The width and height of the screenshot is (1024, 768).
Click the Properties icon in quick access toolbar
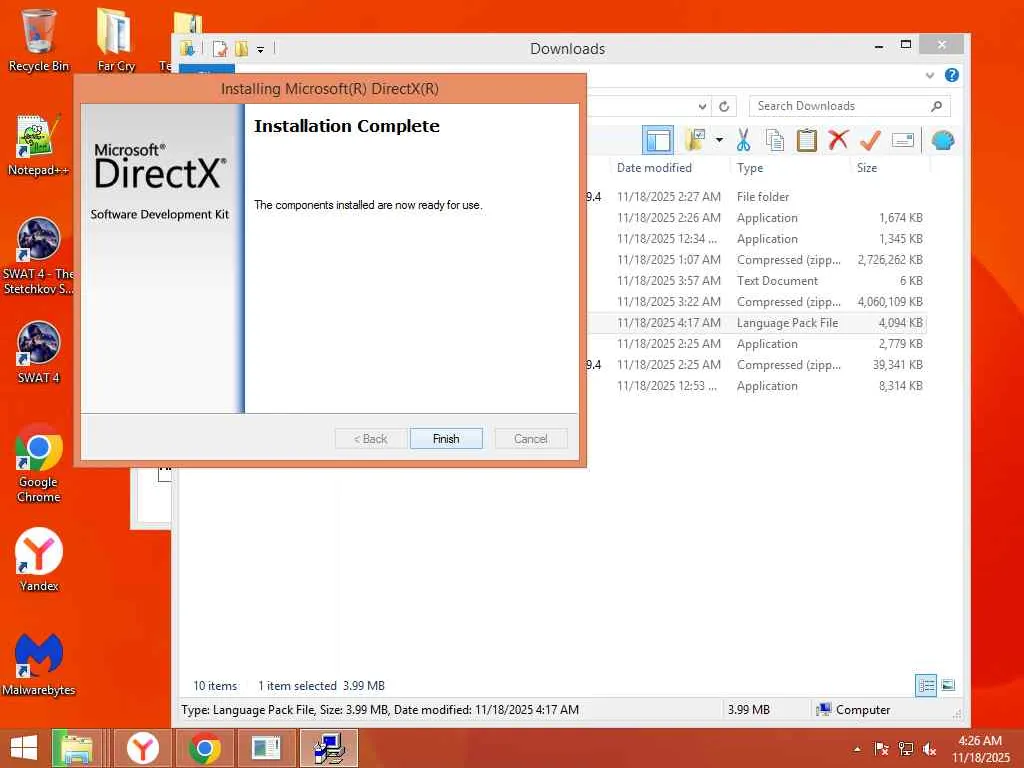pyautogui.click(x=220, y=49)
